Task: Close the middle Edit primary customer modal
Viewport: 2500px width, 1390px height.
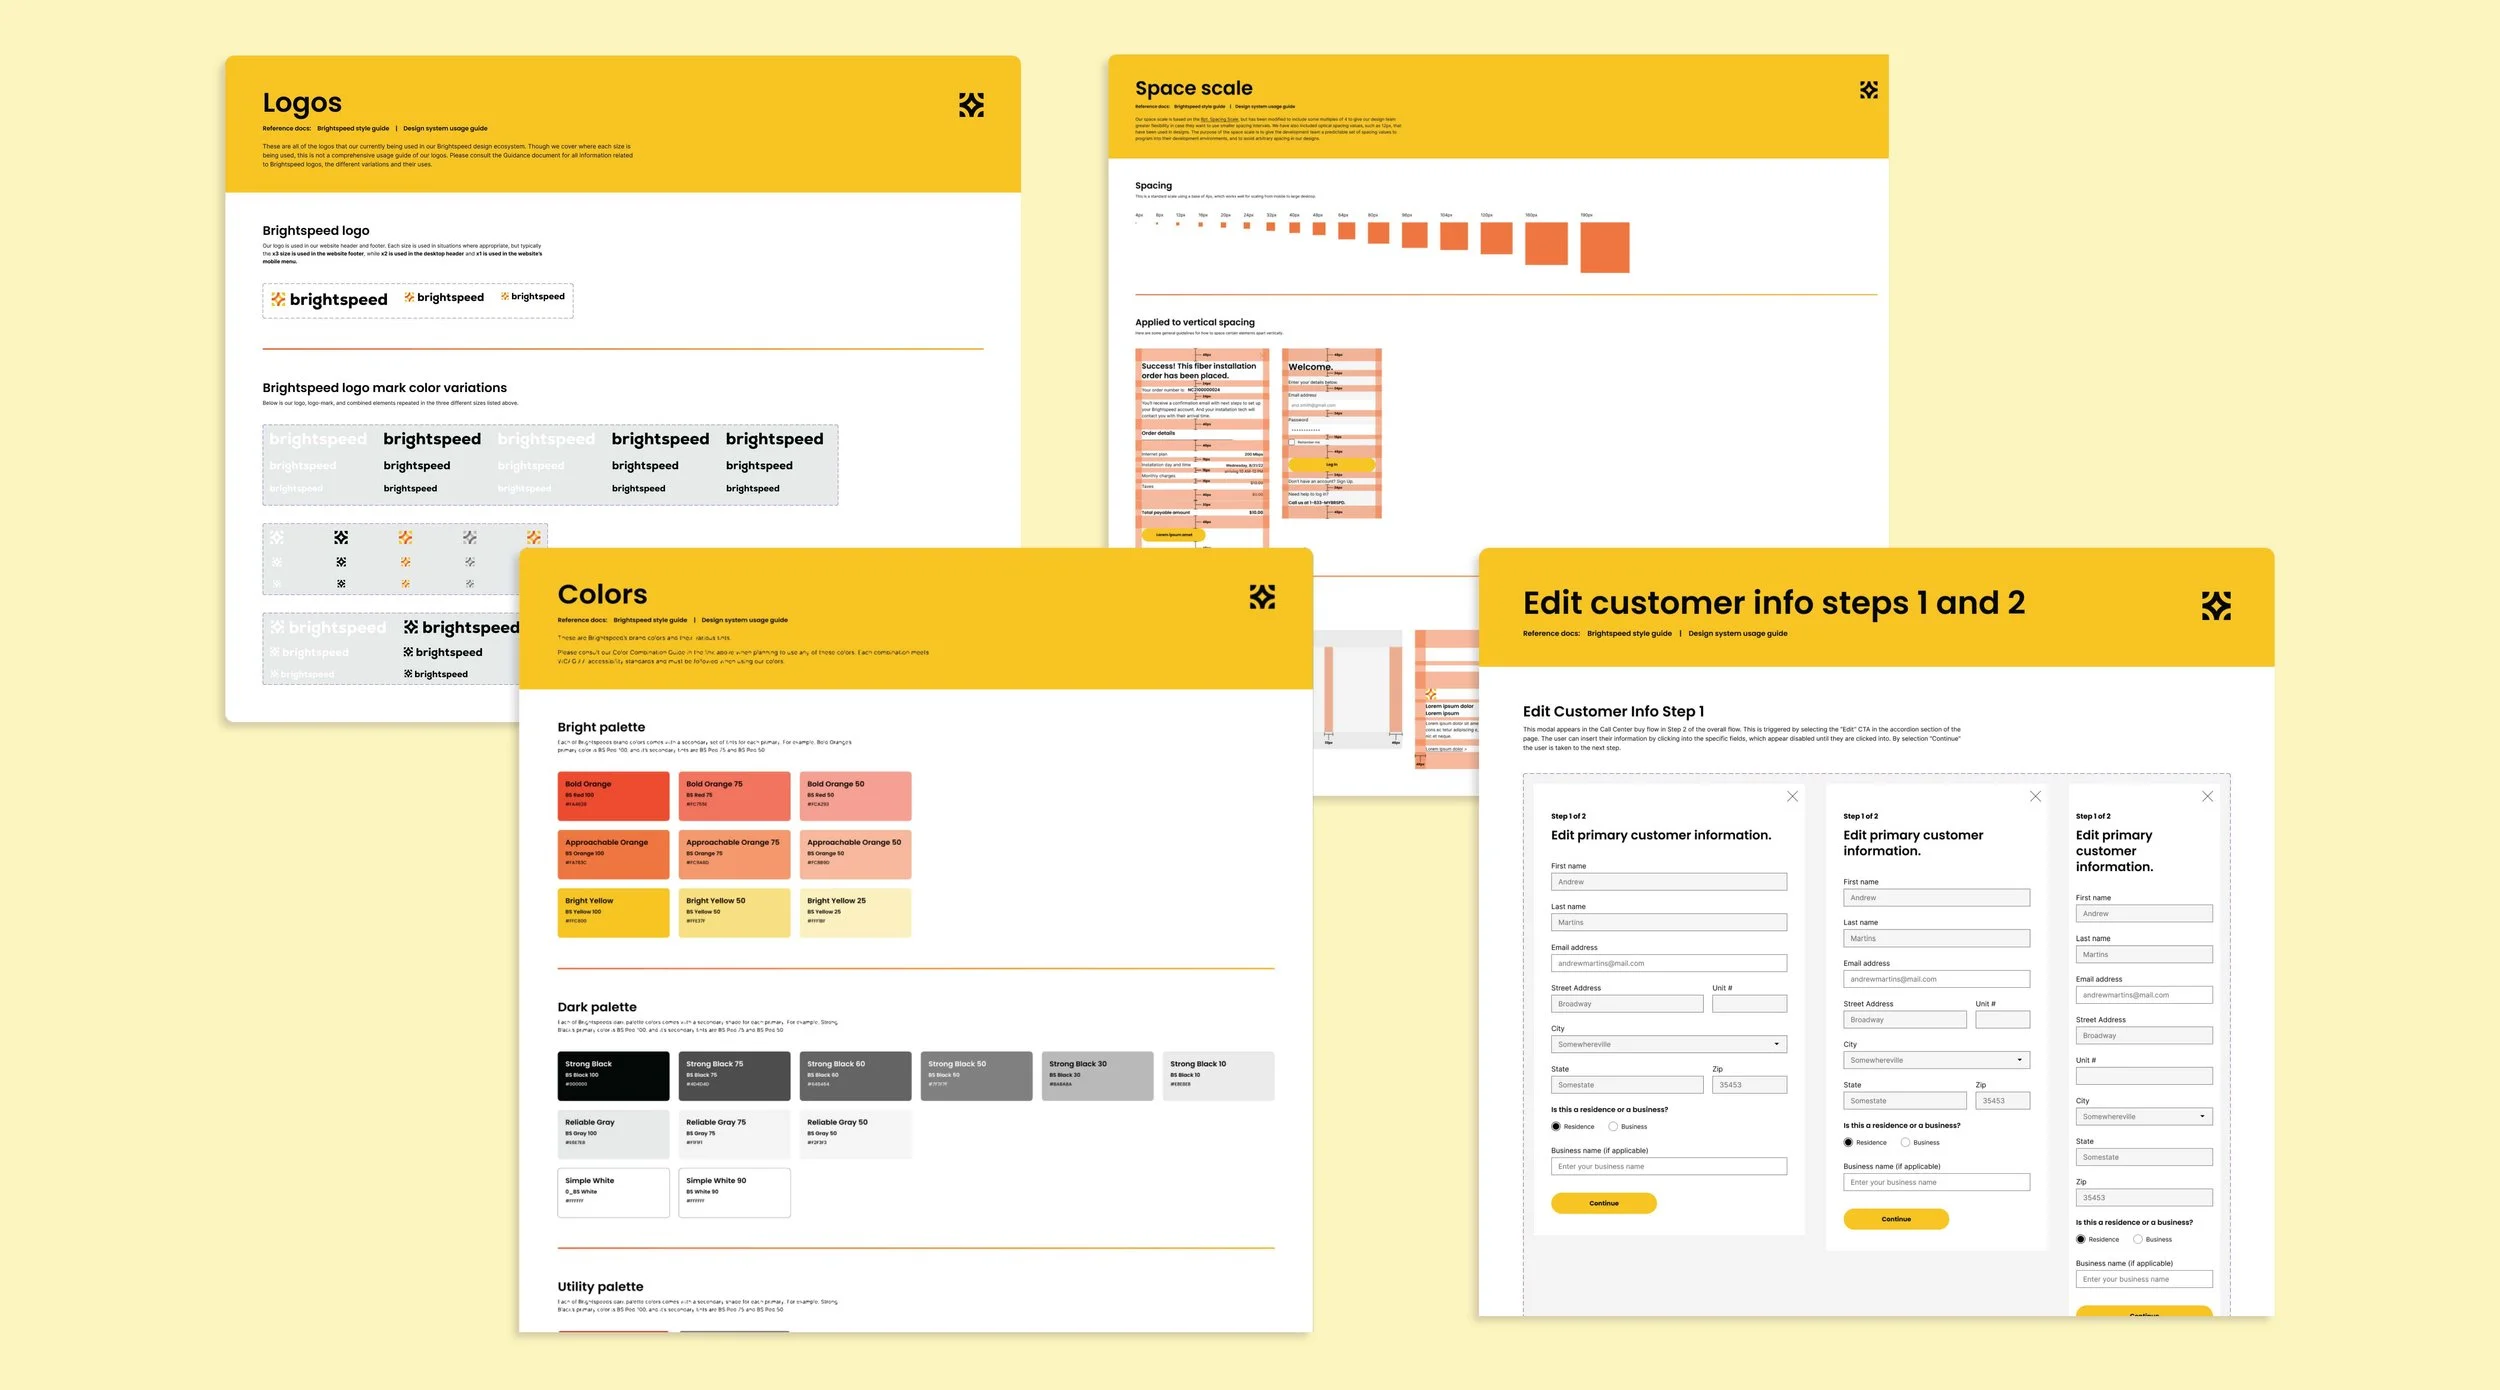Action: pos(2035,796)
